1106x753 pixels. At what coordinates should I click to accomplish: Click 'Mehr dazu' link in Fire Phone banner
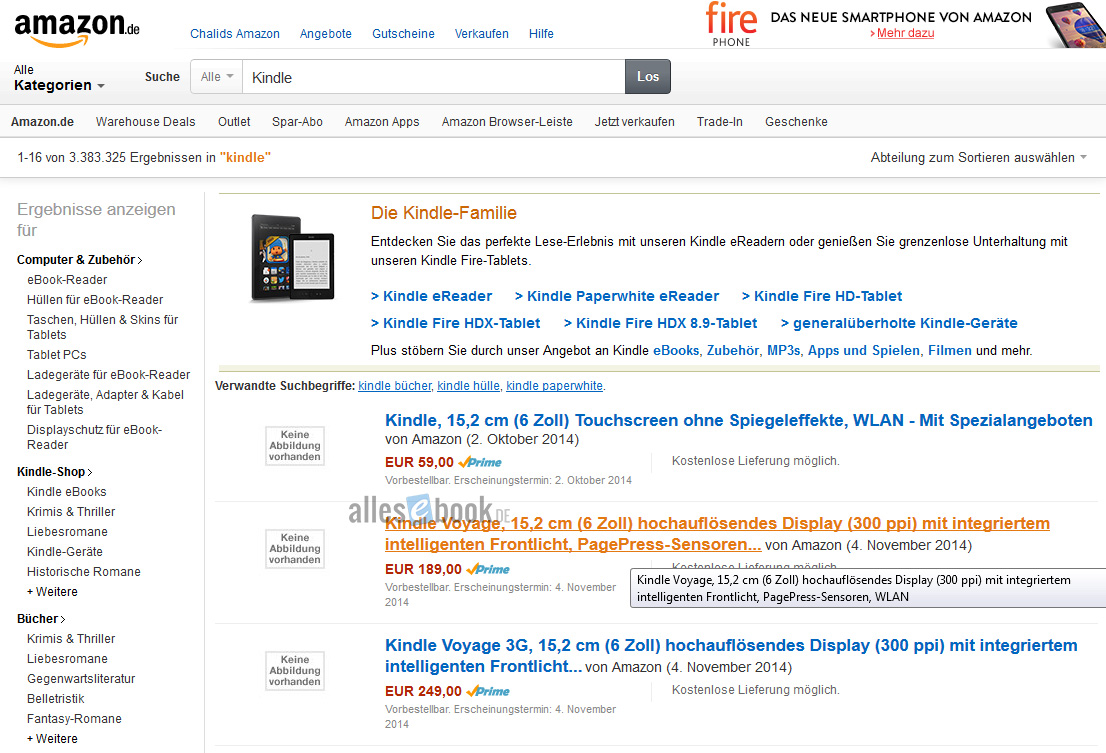[906, 33]
